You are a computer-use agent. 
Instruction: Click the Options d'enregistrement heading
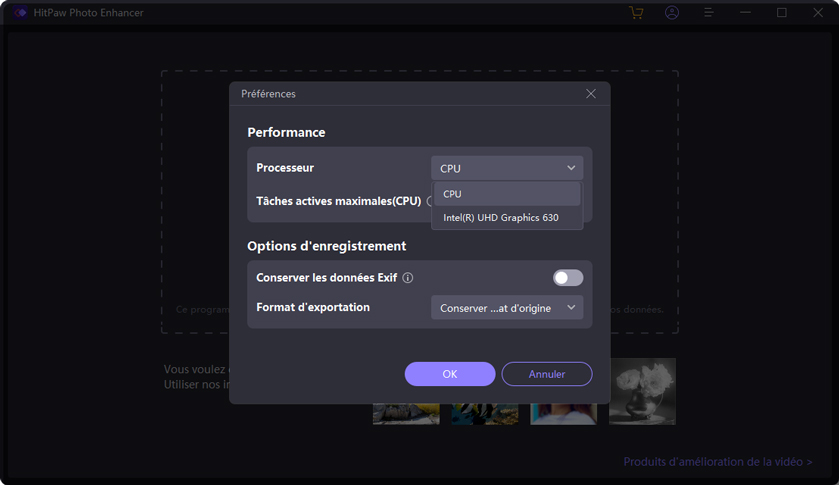click(x=326, y=246)
